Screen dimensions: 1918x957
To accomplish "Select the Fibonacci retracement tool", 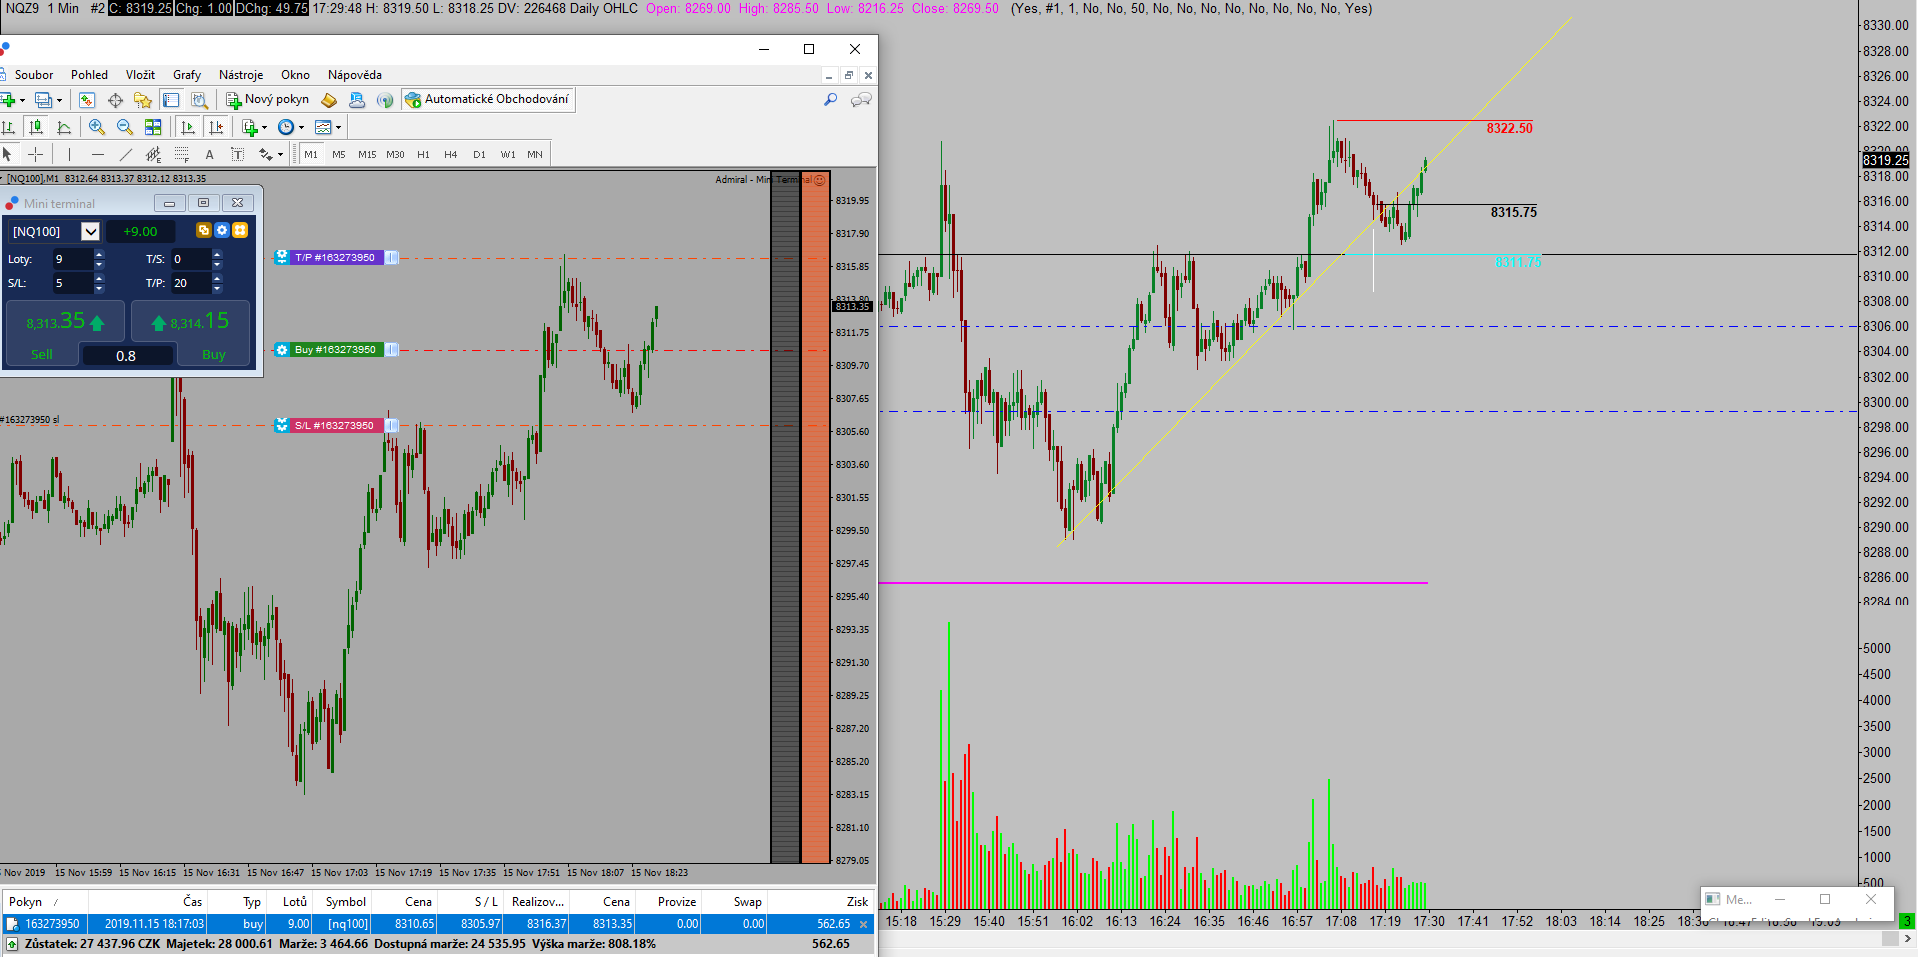I will click(x=181, y=154).
